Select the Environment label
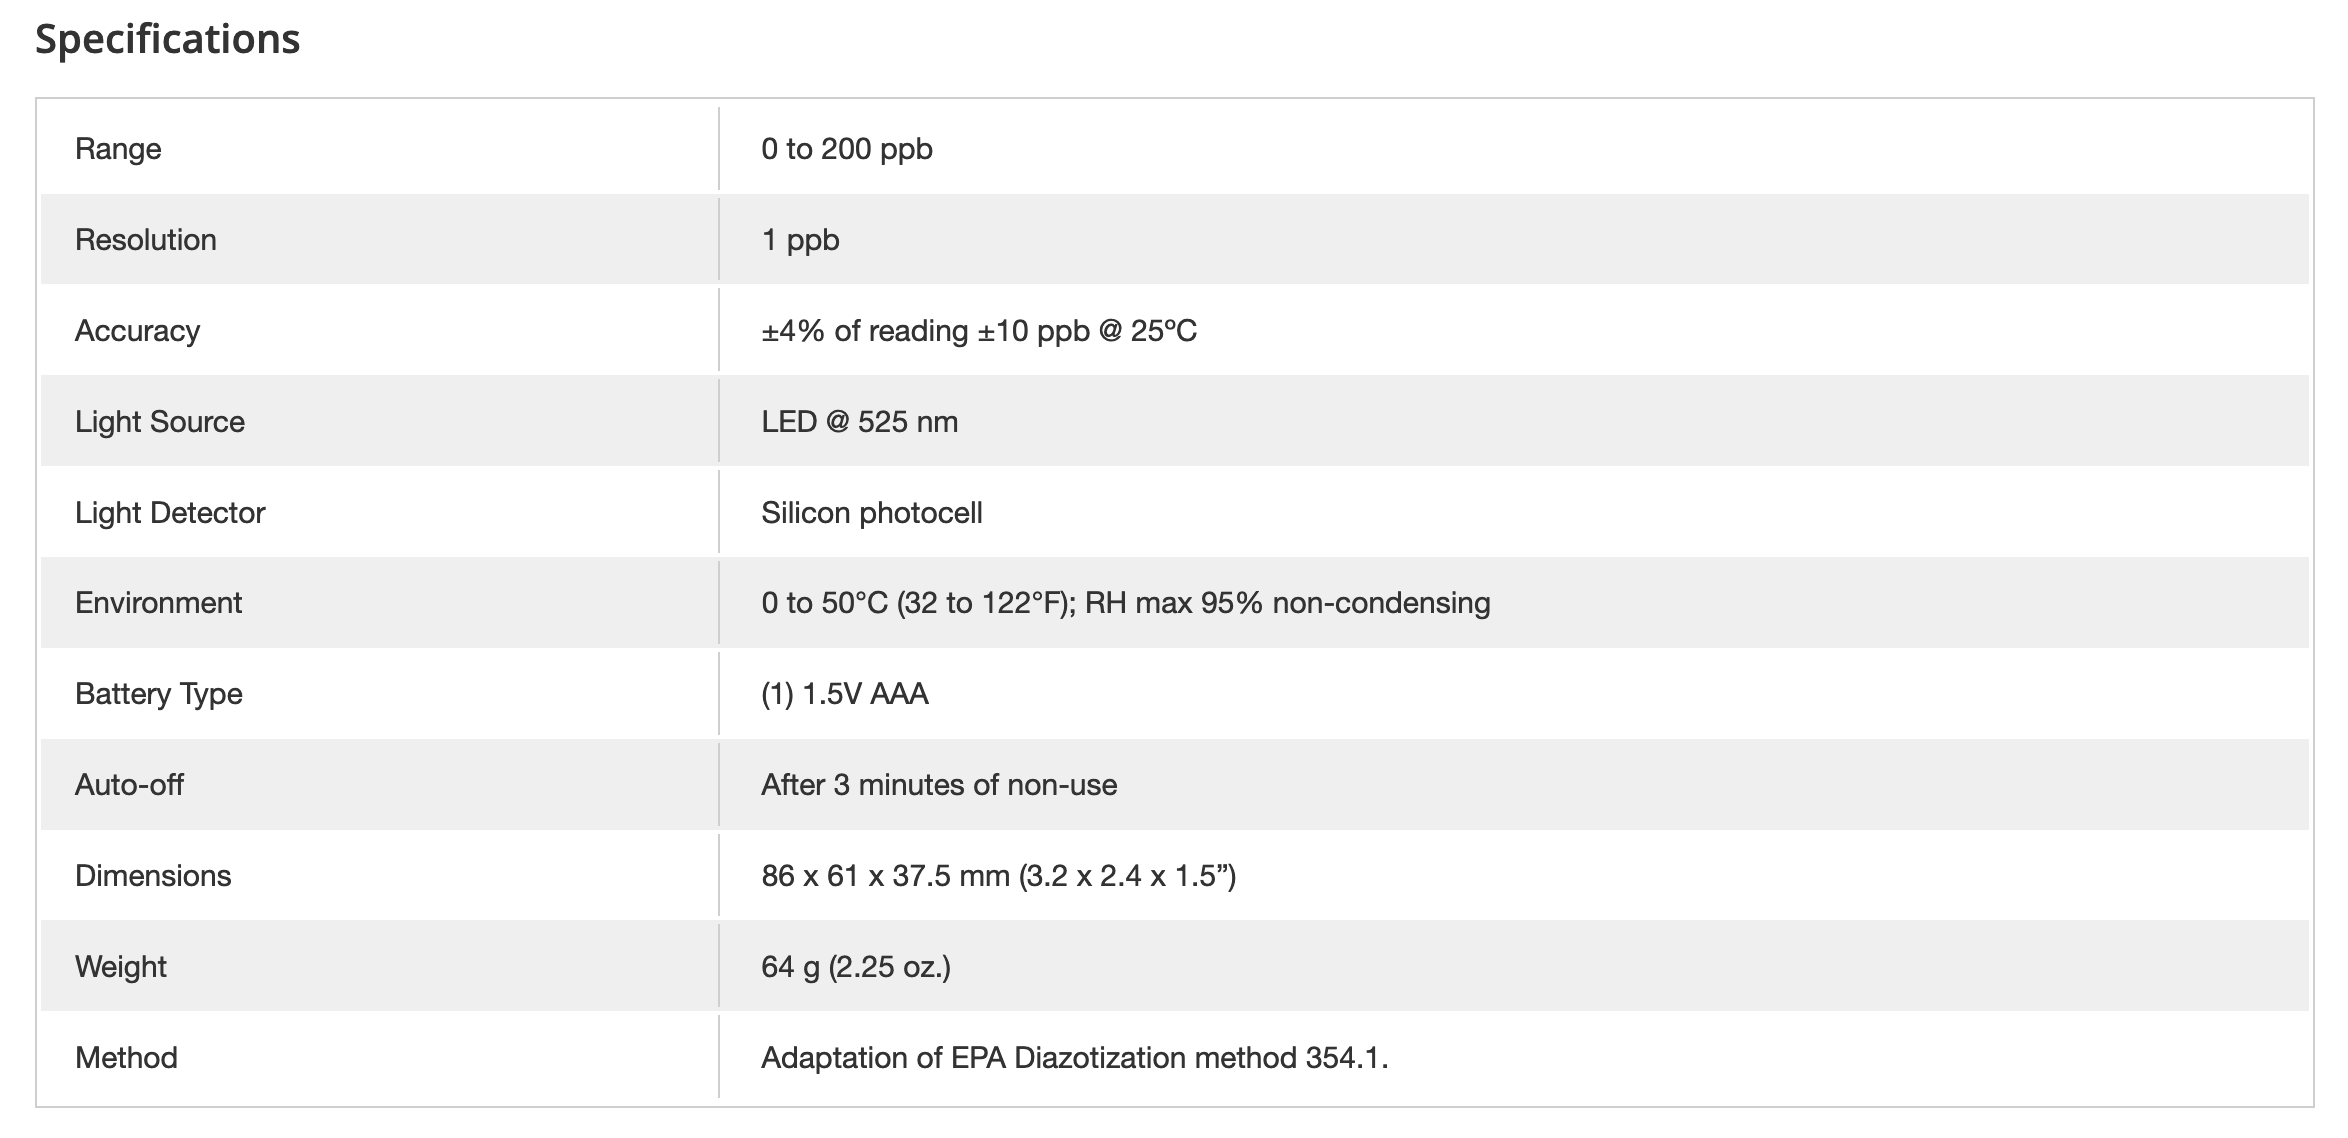Viewport: 2348px width, 1138px height. 159,603
